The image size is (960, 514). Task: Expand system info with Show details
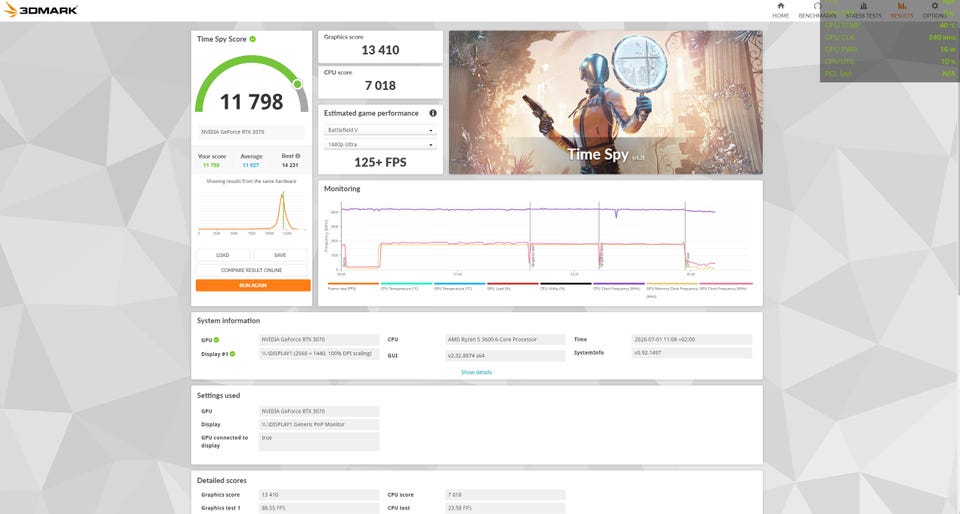pos(476,372)
